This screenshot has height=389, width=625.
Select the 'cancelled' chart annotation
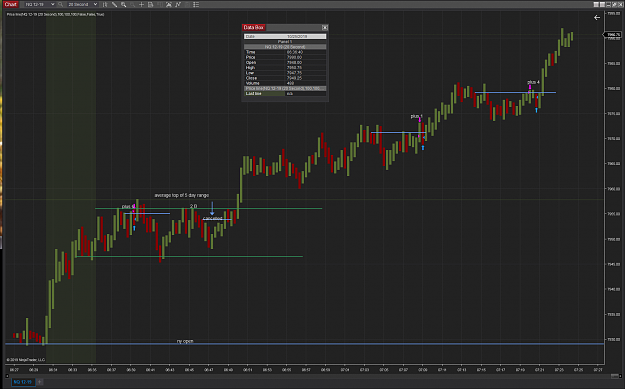pyautogui.click(x=212, y=218)
